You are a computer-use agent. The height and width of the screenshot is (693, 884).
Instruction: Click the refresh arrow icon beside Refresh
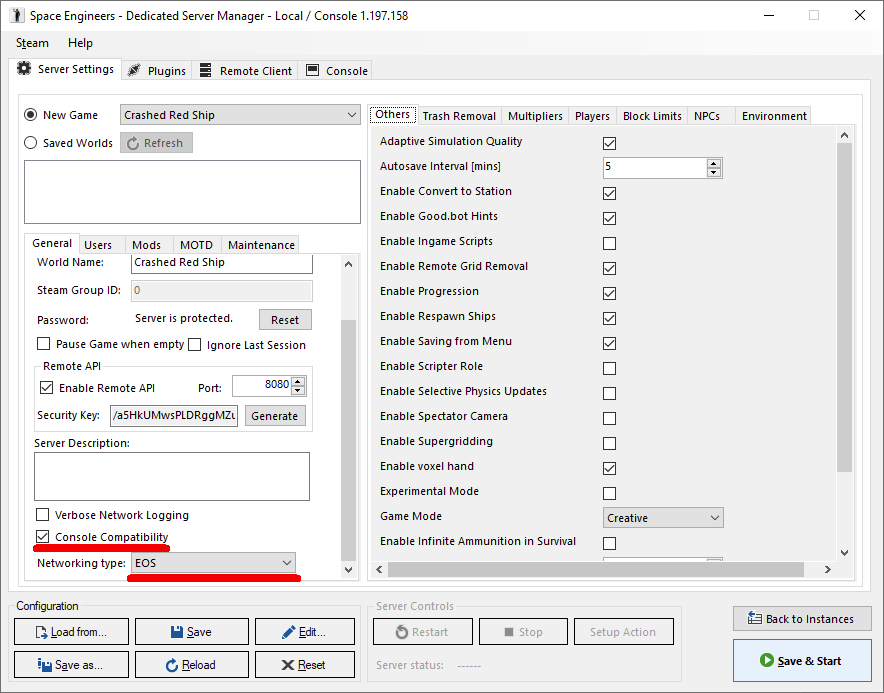(x=133, y=143)
